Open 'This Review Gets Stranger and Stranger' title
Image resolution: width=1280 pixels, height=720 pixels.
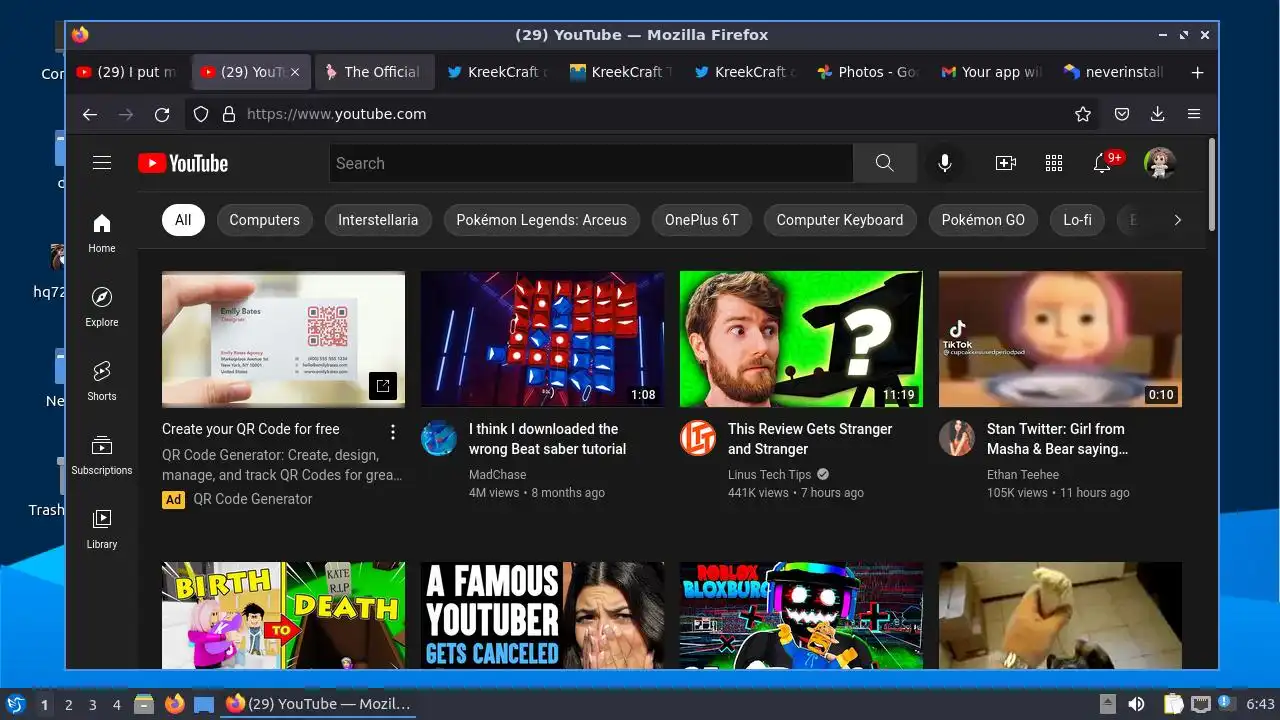(x=810, y=439)
